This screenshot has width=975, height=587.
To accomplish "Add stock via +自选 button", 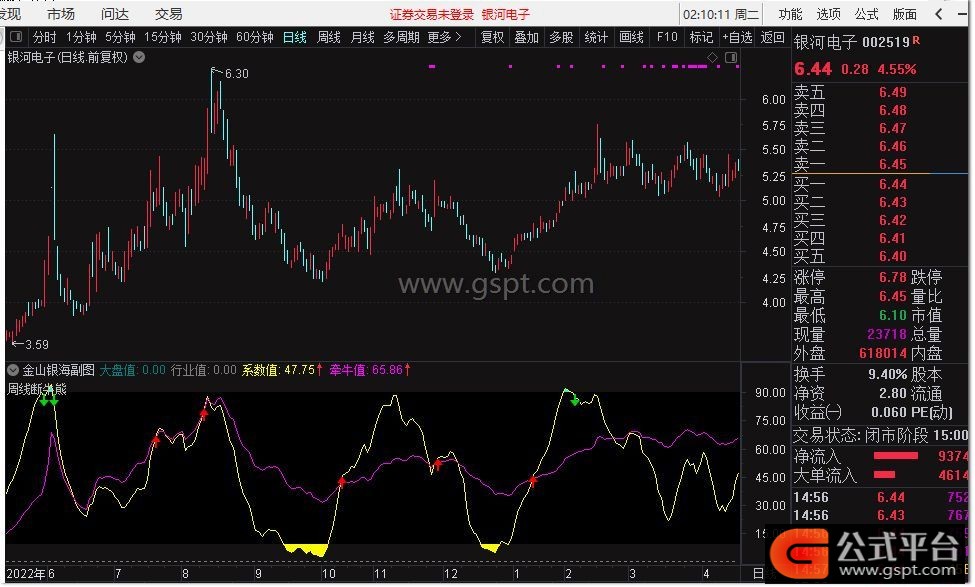I will click(737, 37).
